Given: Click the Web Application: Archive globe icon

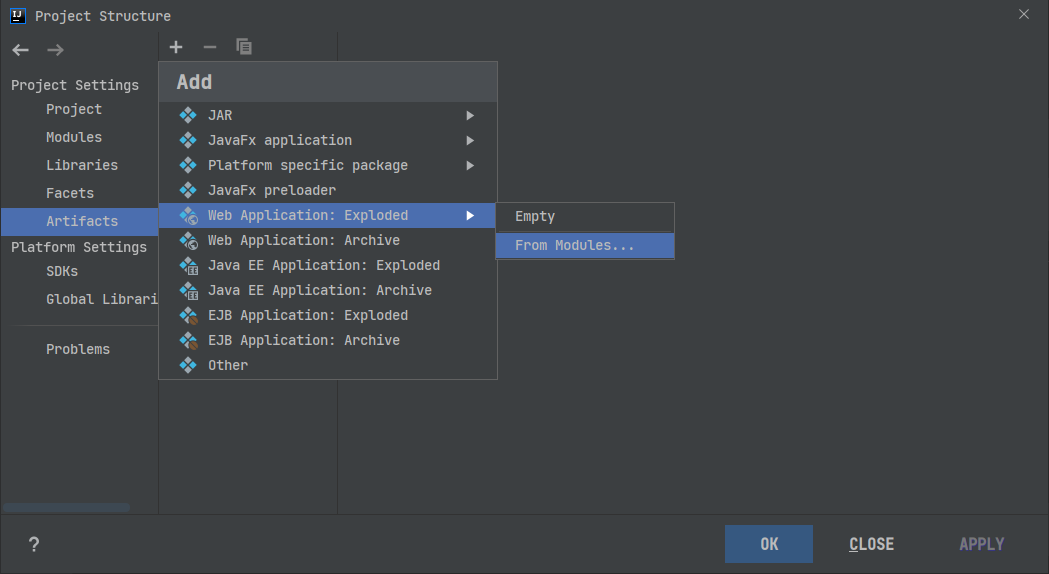Looking at the screenshot, I should pyautogui.click(x=189, y=240).
